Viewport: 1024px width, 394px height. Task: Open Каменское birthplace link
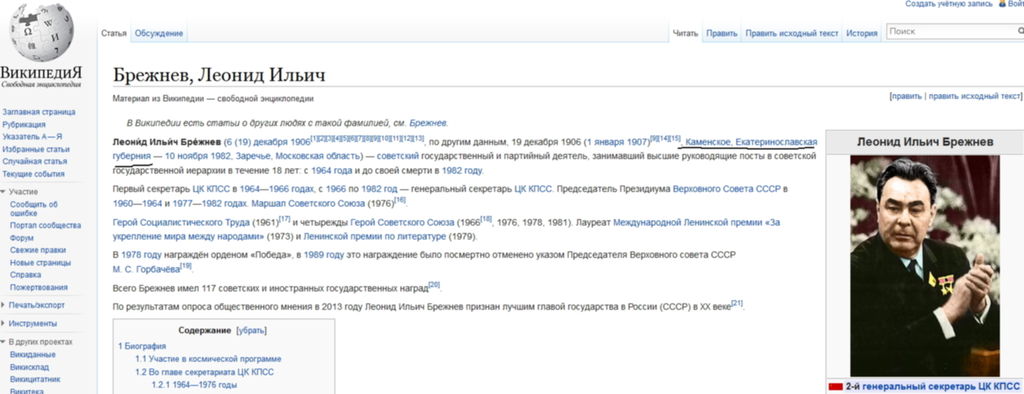[708, 142]
